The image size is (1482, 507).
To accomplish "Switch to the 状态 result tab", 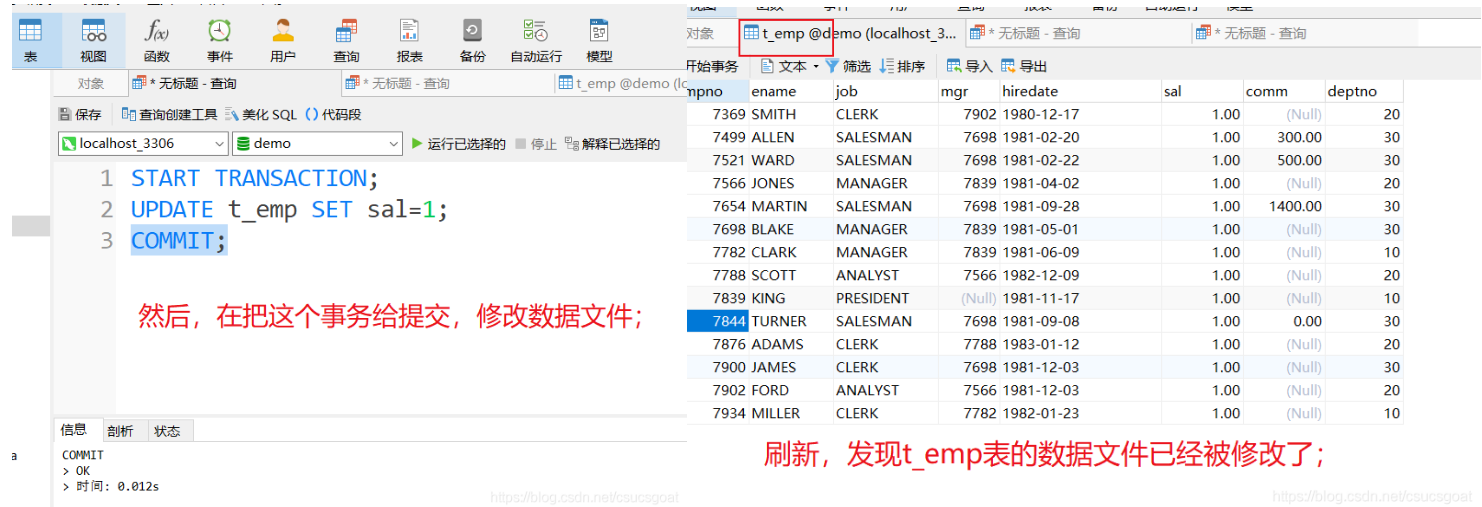I will pyautogui.click(x=167, y=431).
